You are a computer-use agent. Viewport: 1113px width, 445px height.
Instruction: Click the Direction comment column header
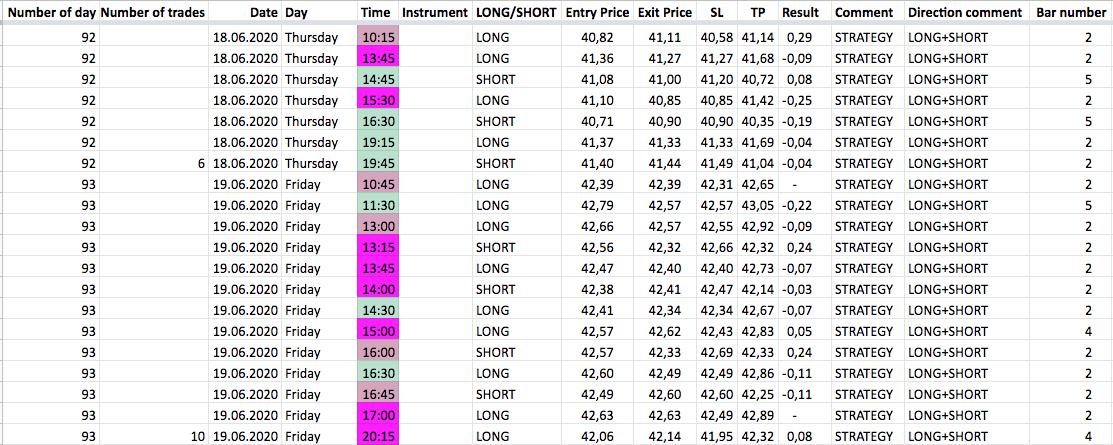coord(965,13)
